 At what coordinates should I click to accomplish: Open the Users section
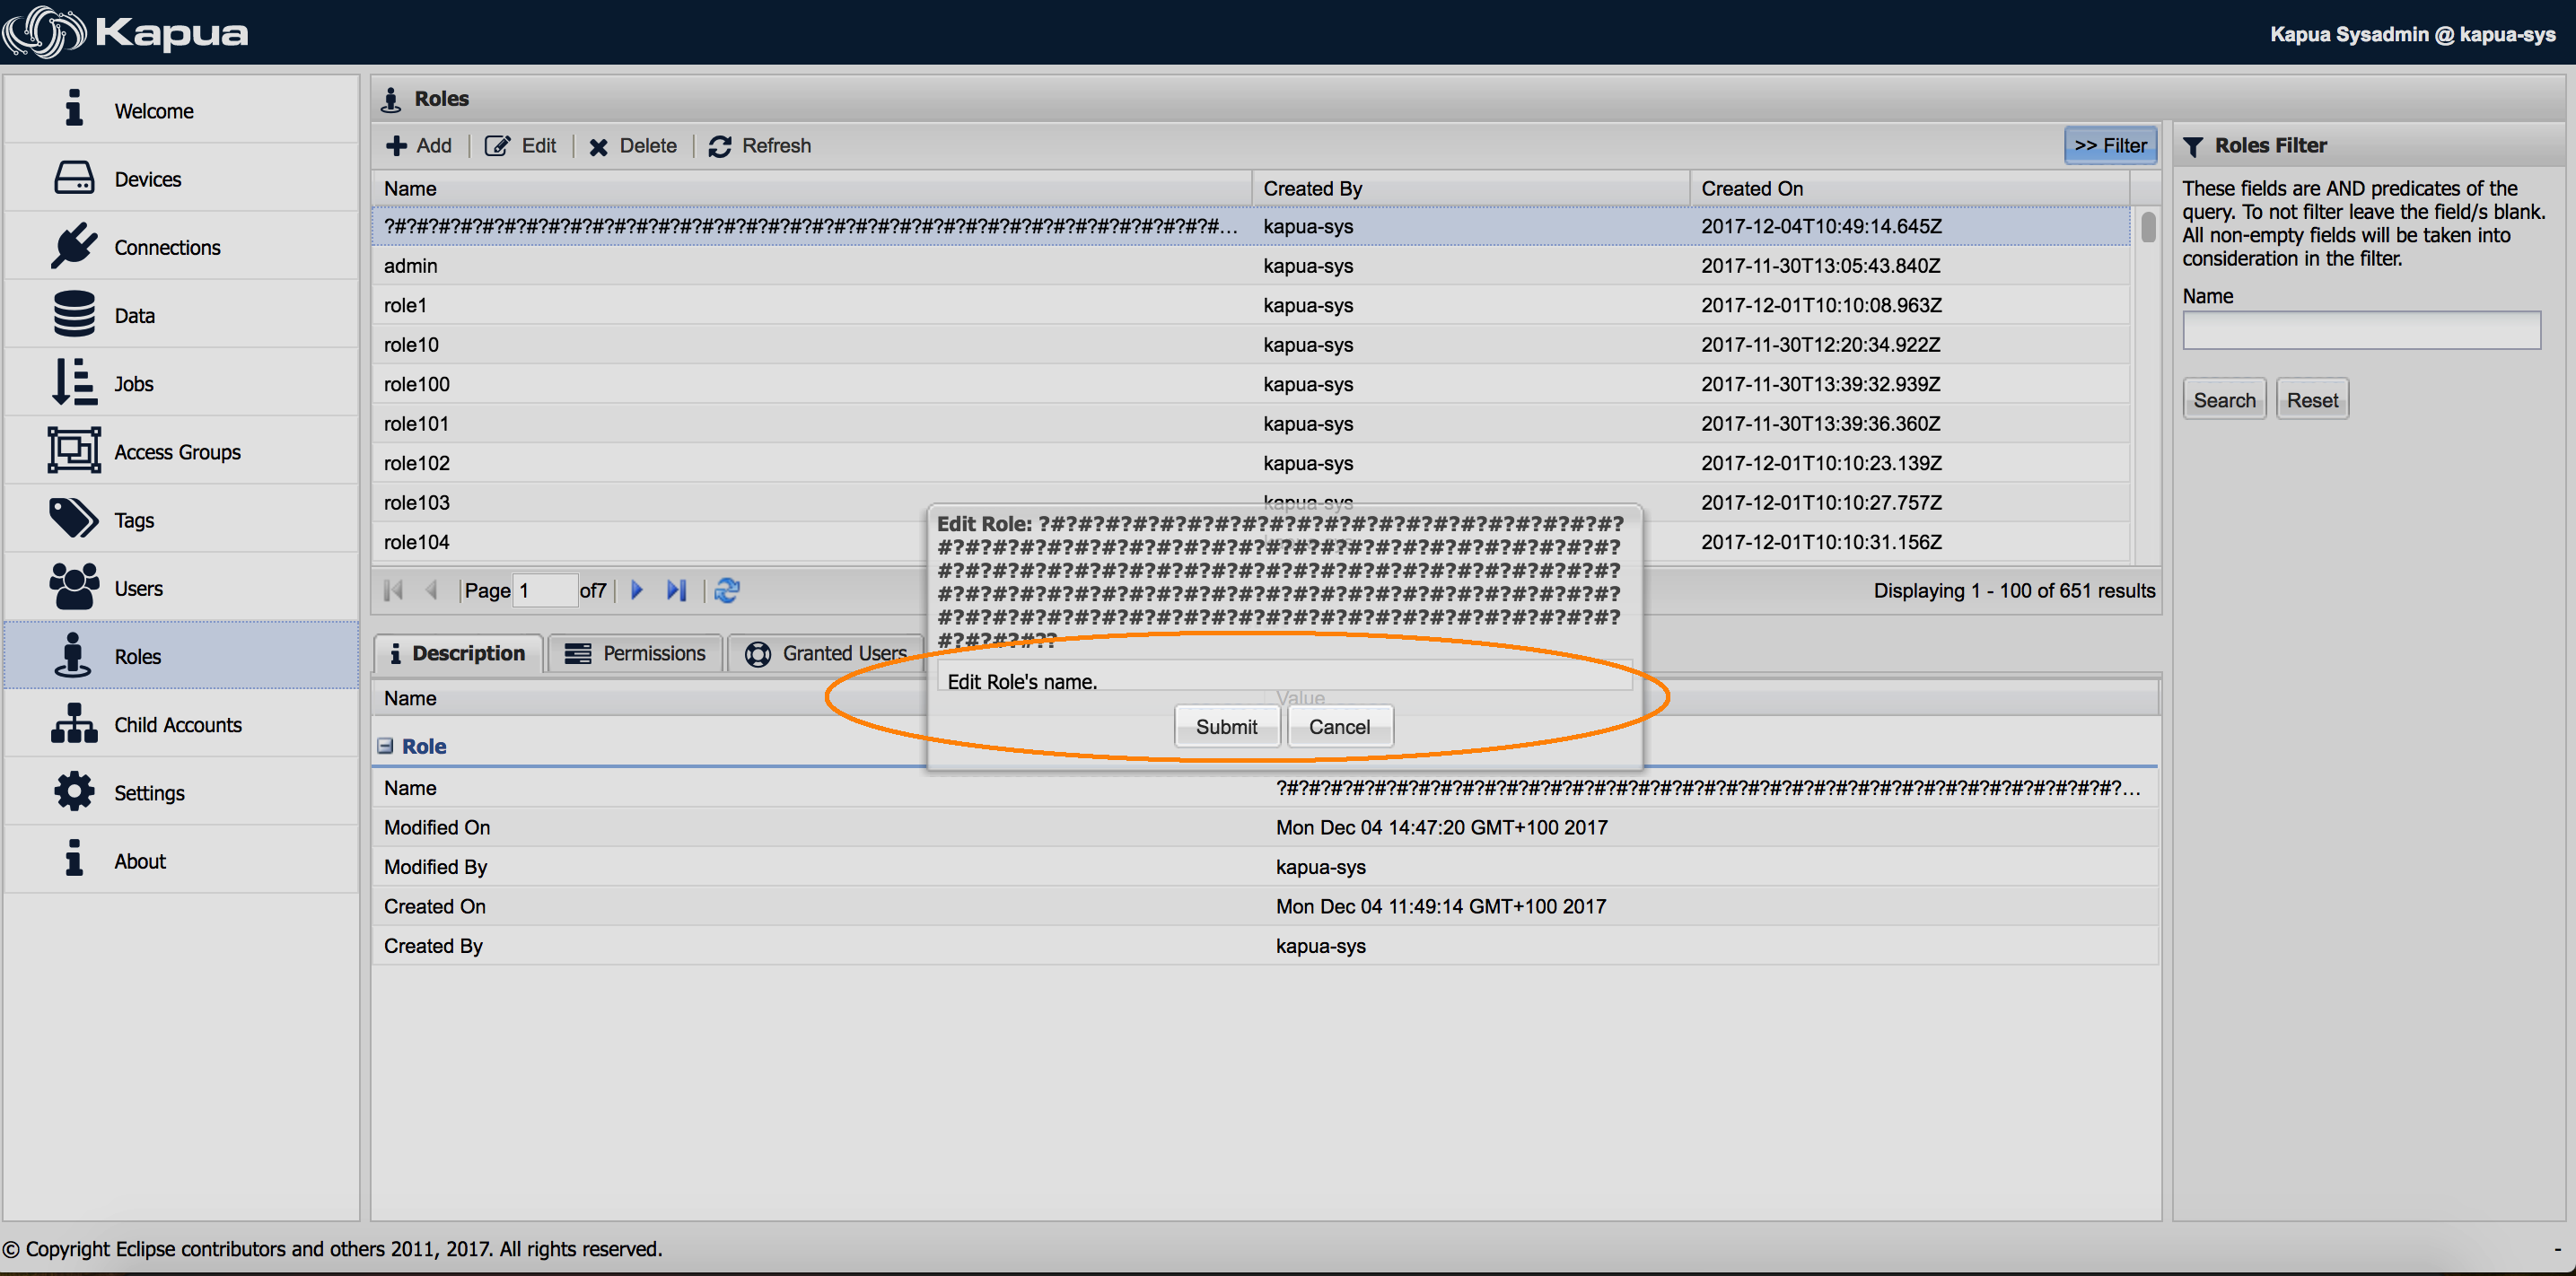(x=137, y=588)
